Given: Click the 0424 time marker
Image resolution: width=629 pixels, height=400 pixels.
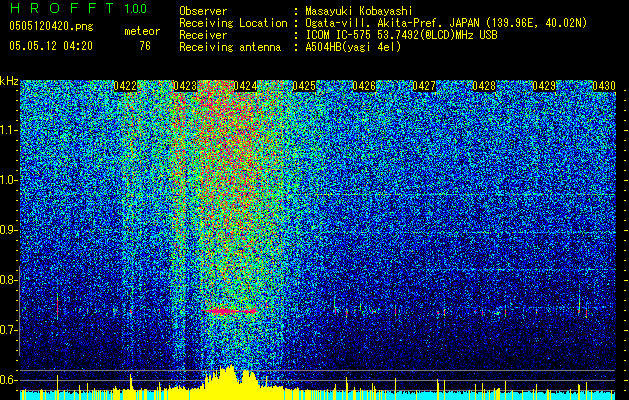Looking at the screenshot, I should tap(245, 86).
